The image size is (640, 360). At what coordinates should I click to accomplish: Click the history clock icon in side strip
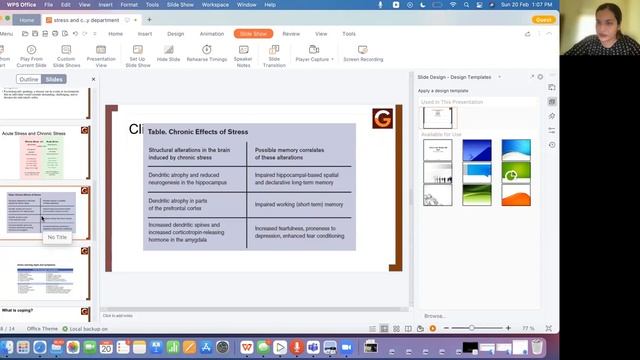pyautogui.click(x=552, y=145)
